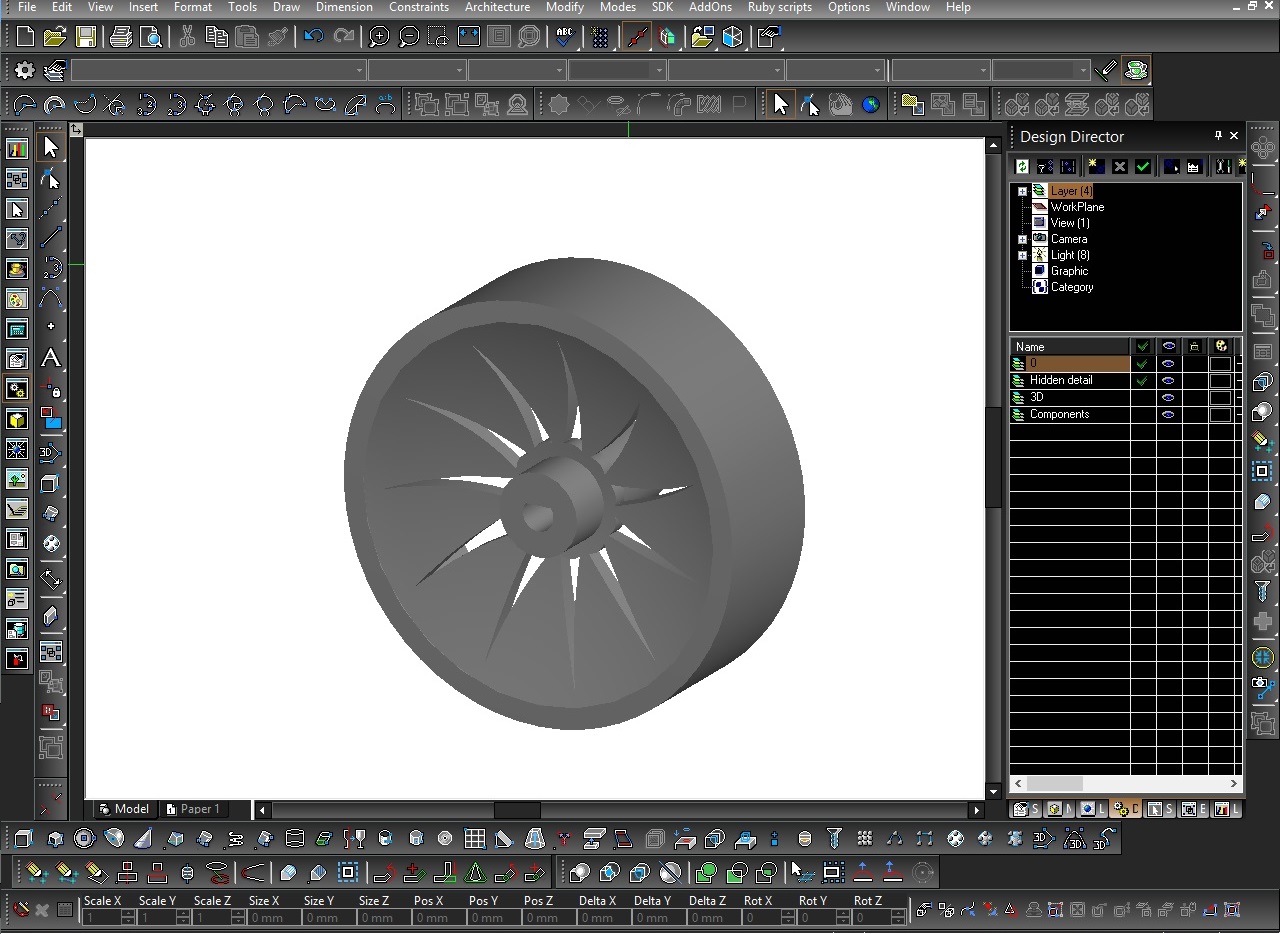Click the lock column header icon

pyautogui.click(x=1194, y=347)
